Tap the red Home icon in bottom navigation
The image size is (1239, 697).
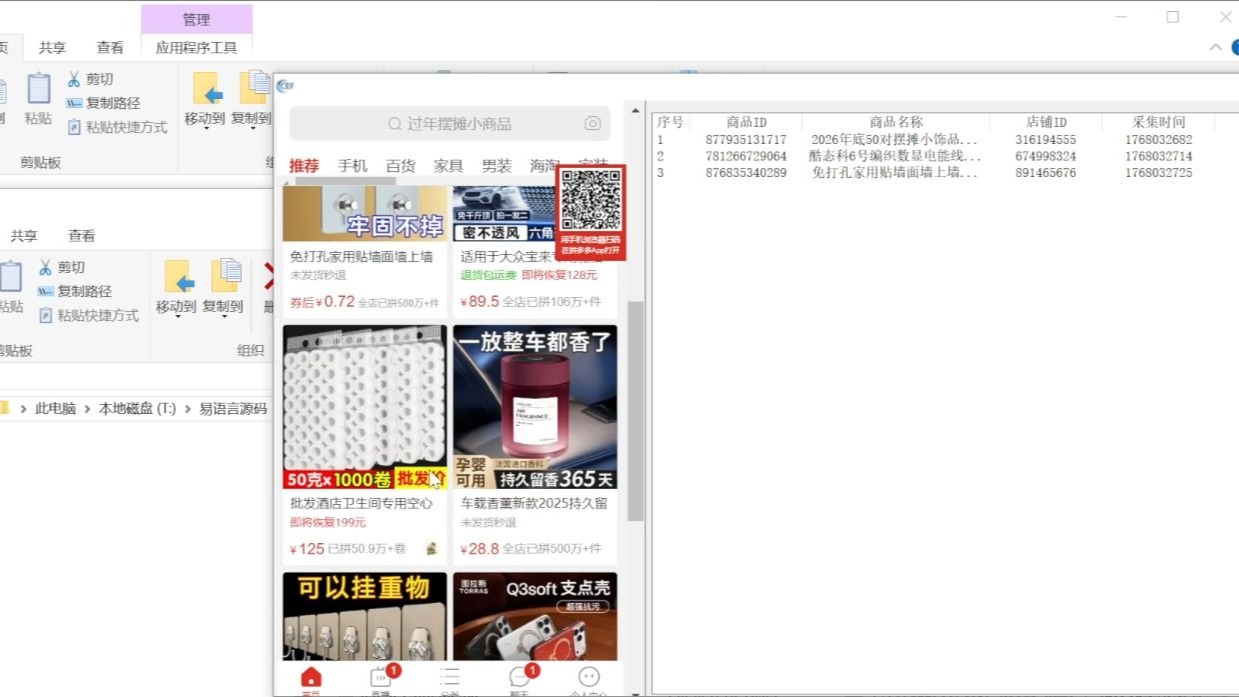pos(311,679)
